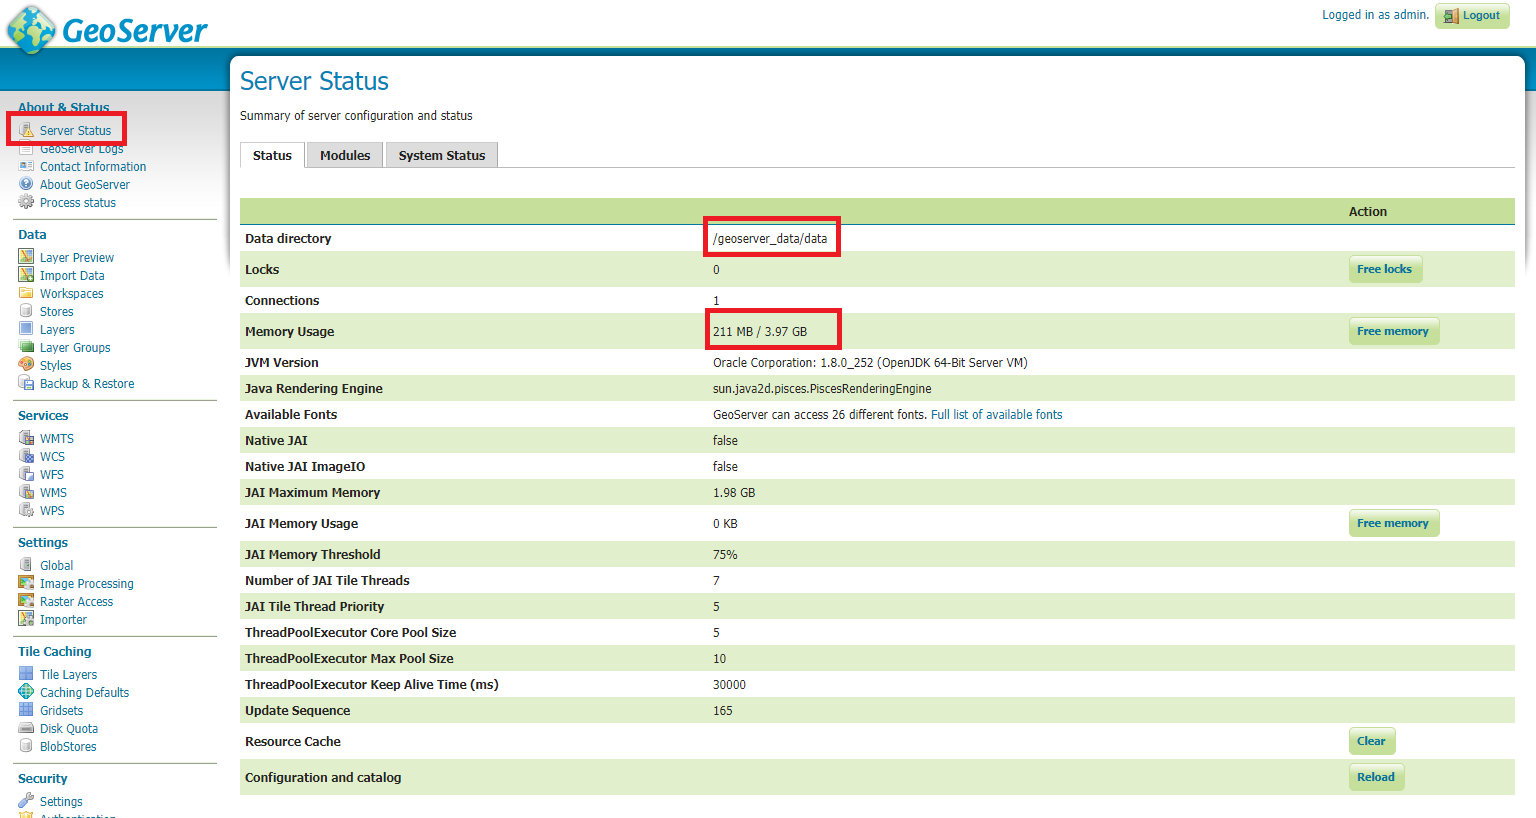
Task: Reload configuration and catalog
Action: [x=1375, y=777]
